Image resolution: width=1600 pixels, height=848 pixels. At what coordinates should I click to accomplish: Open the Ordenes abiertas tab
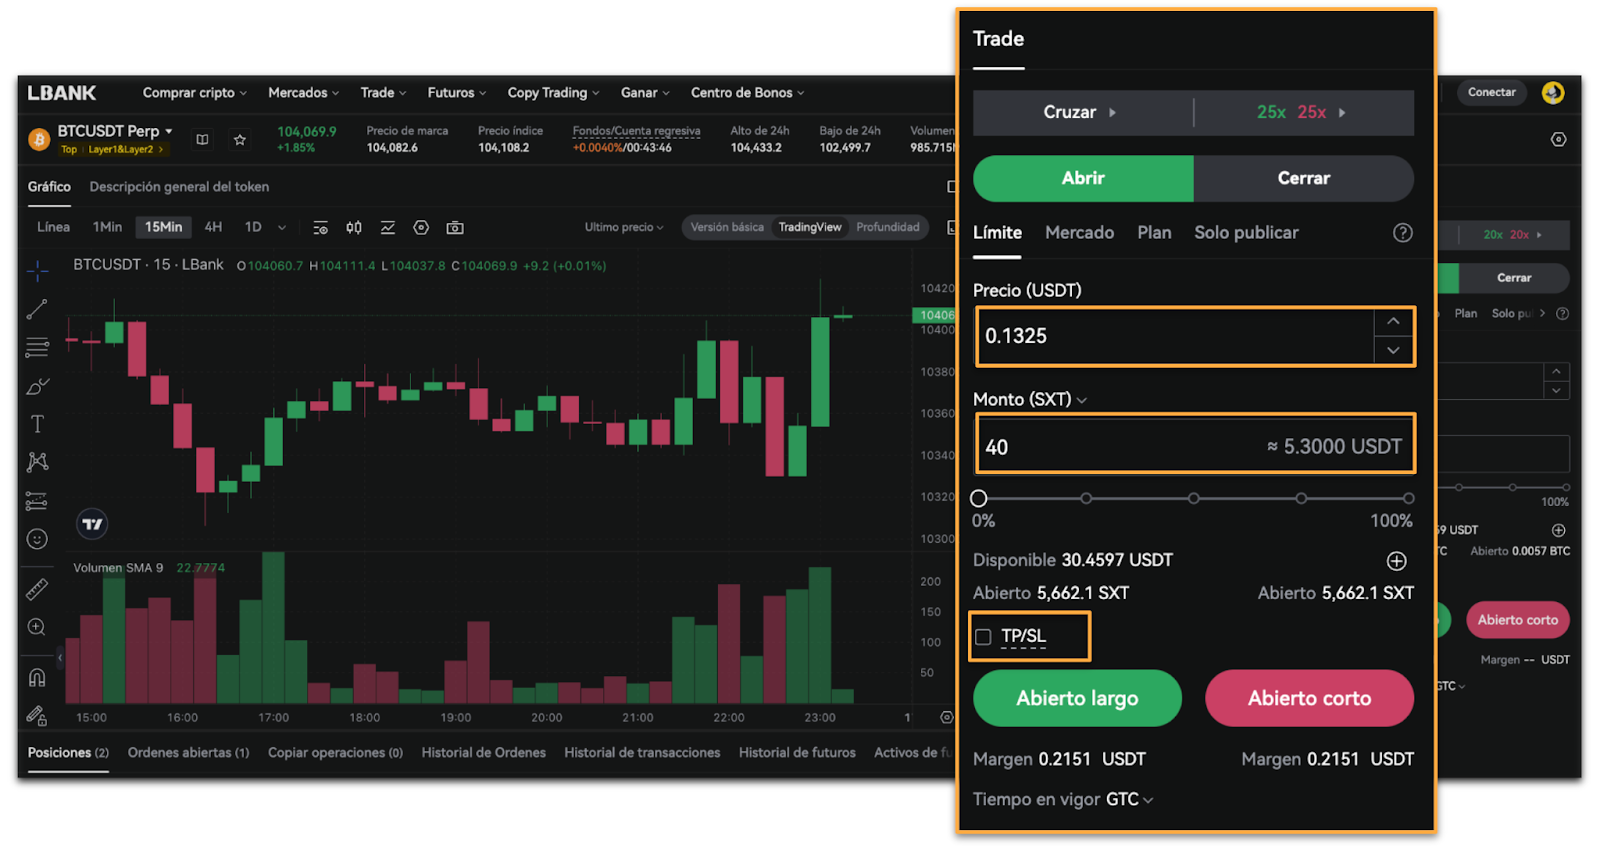[x=188, y=753]
